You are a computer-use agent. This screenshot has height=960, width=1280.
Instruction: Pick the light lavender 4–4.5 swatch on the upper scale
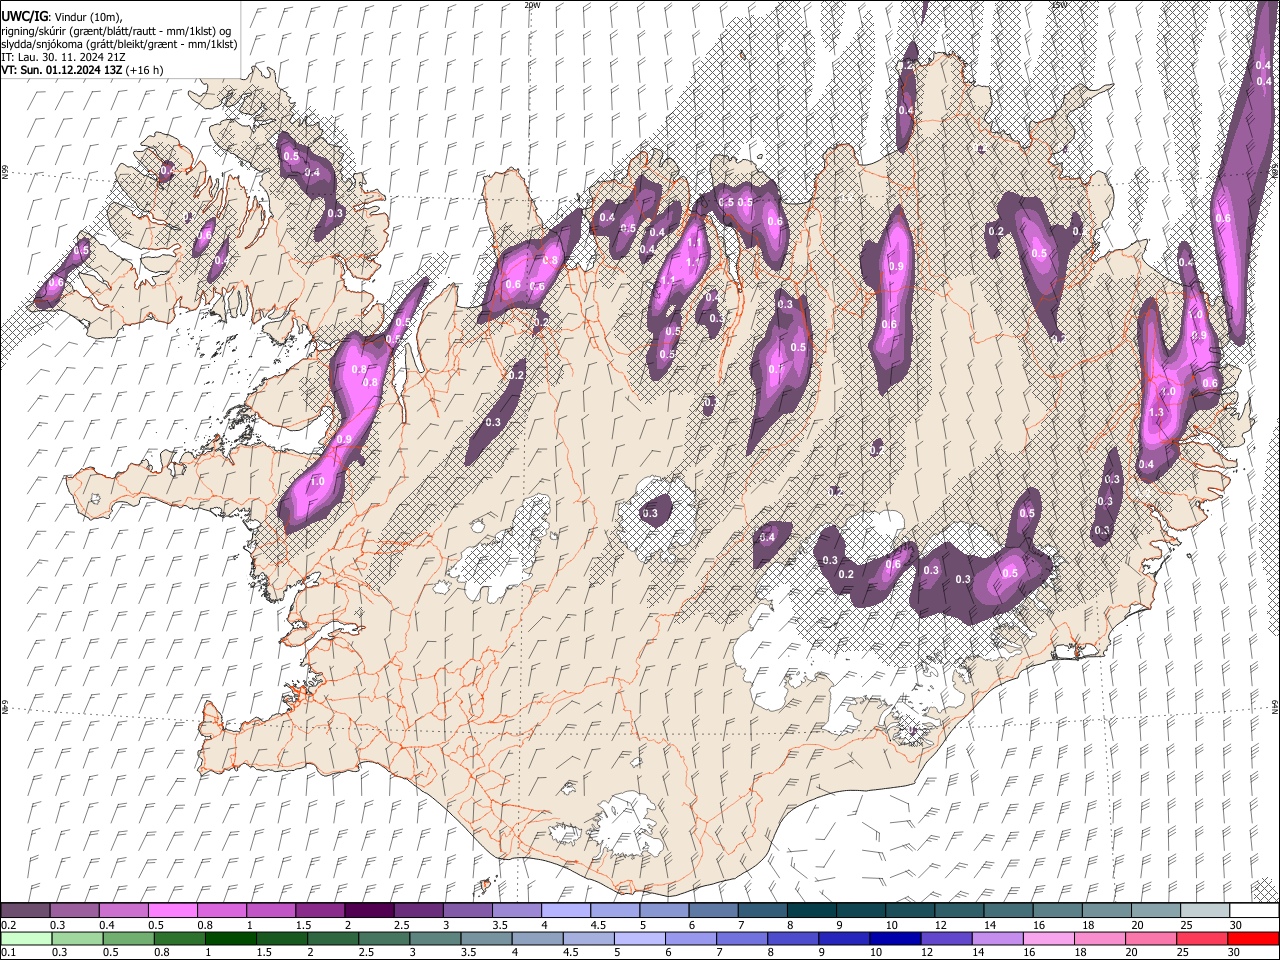pyautogui.click(x=565, y=911)
